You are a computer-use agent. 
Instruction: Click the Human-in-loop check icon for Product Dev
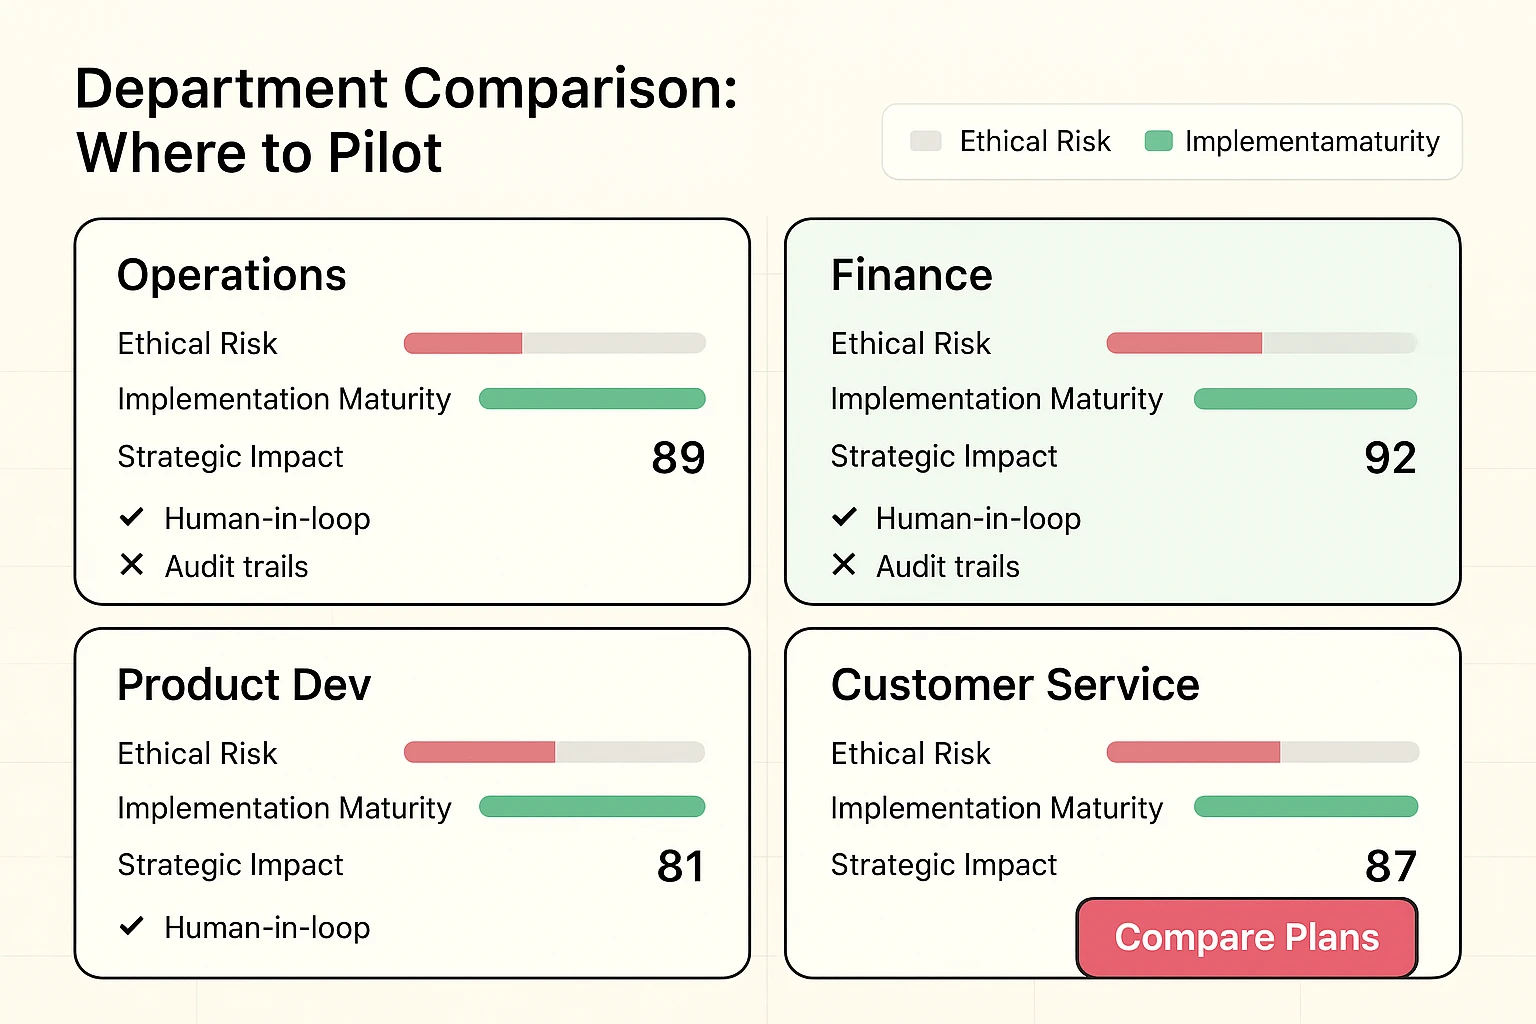[x=132, y=927]
